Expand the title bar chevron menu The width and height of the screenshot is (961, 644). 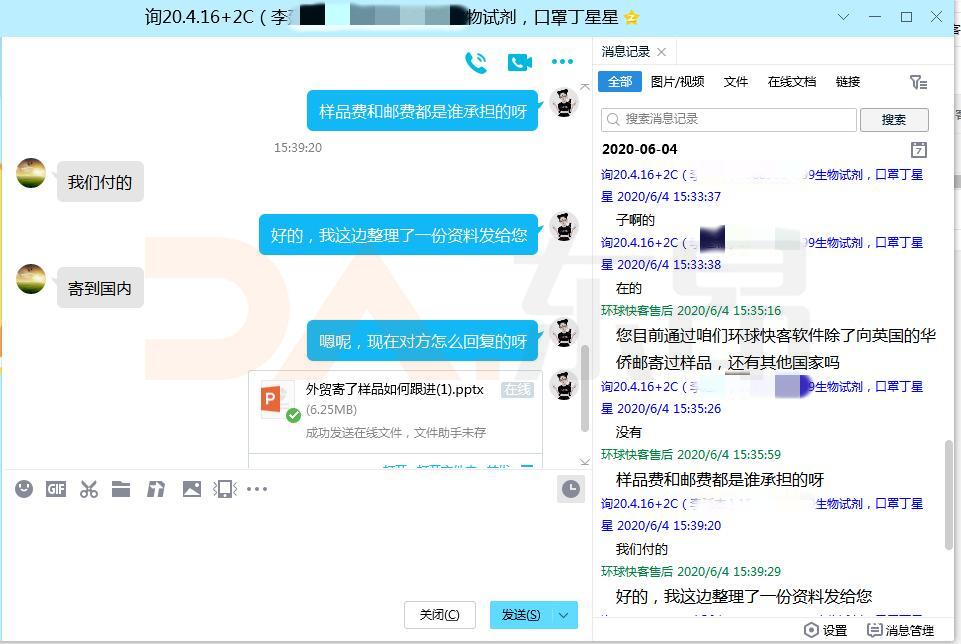pos(843,17)
